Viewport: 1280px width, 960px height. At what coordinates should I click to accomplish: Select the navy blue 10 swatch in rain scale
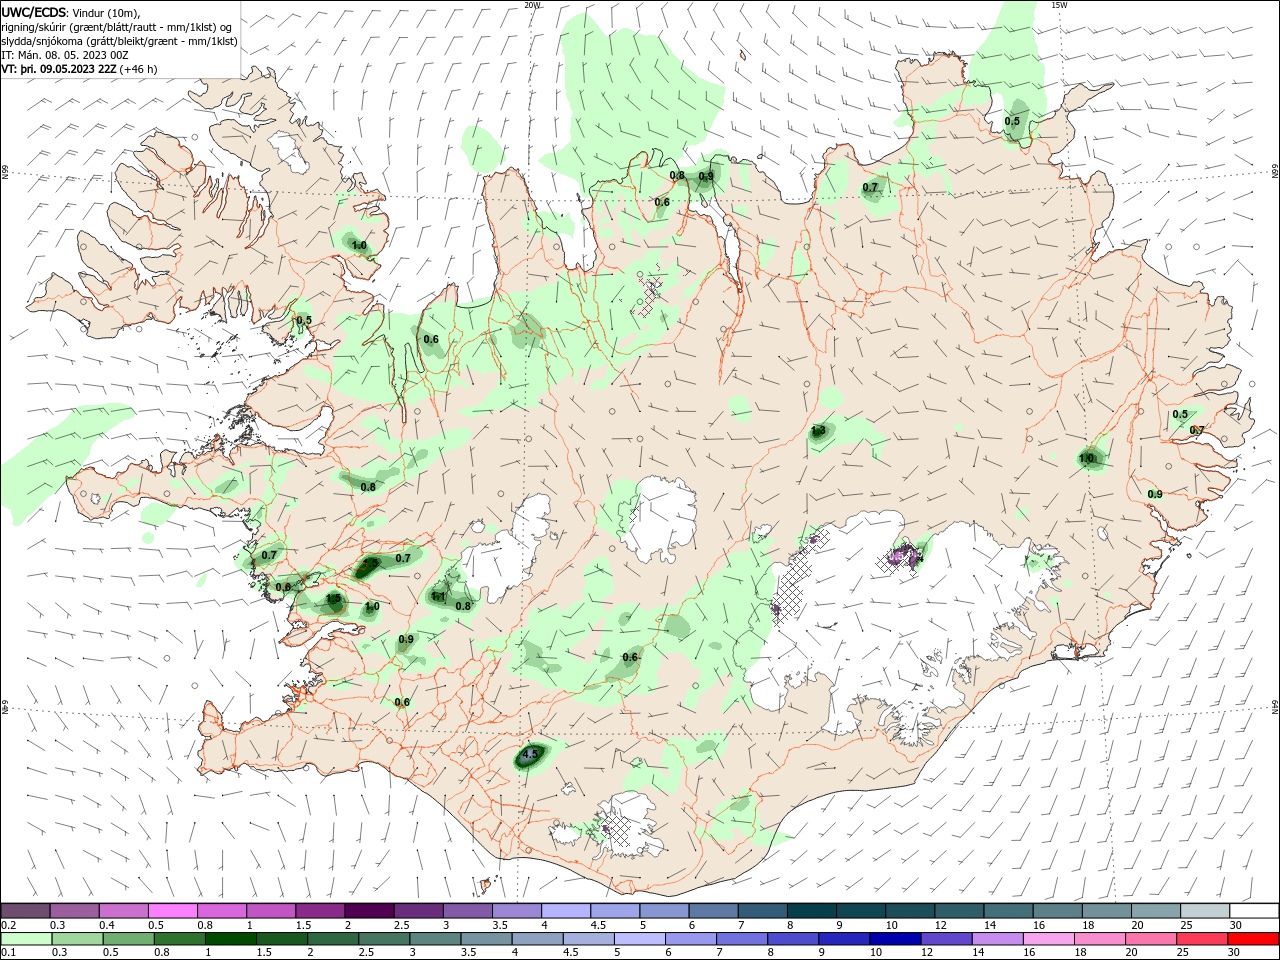(894, 939)
